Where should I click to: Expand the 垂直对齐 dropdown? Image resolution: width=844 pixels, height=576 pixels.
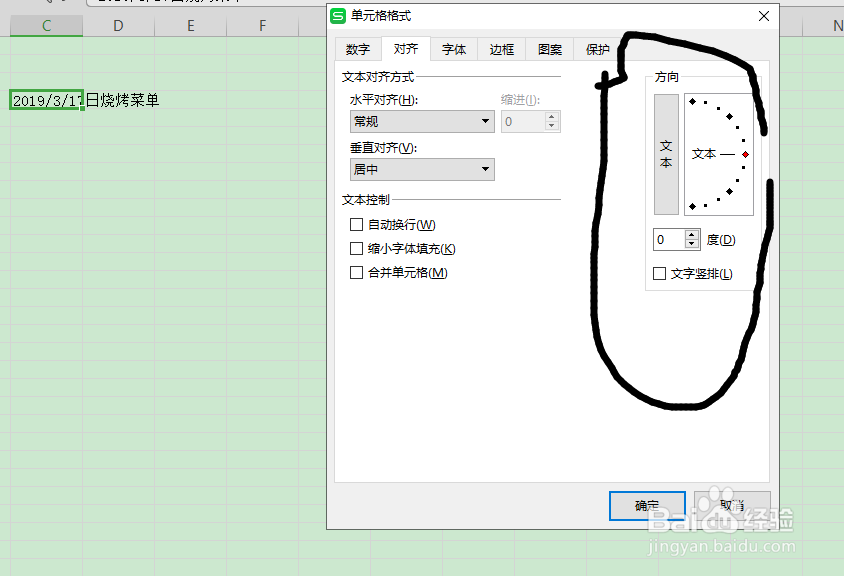click(422, 170)
